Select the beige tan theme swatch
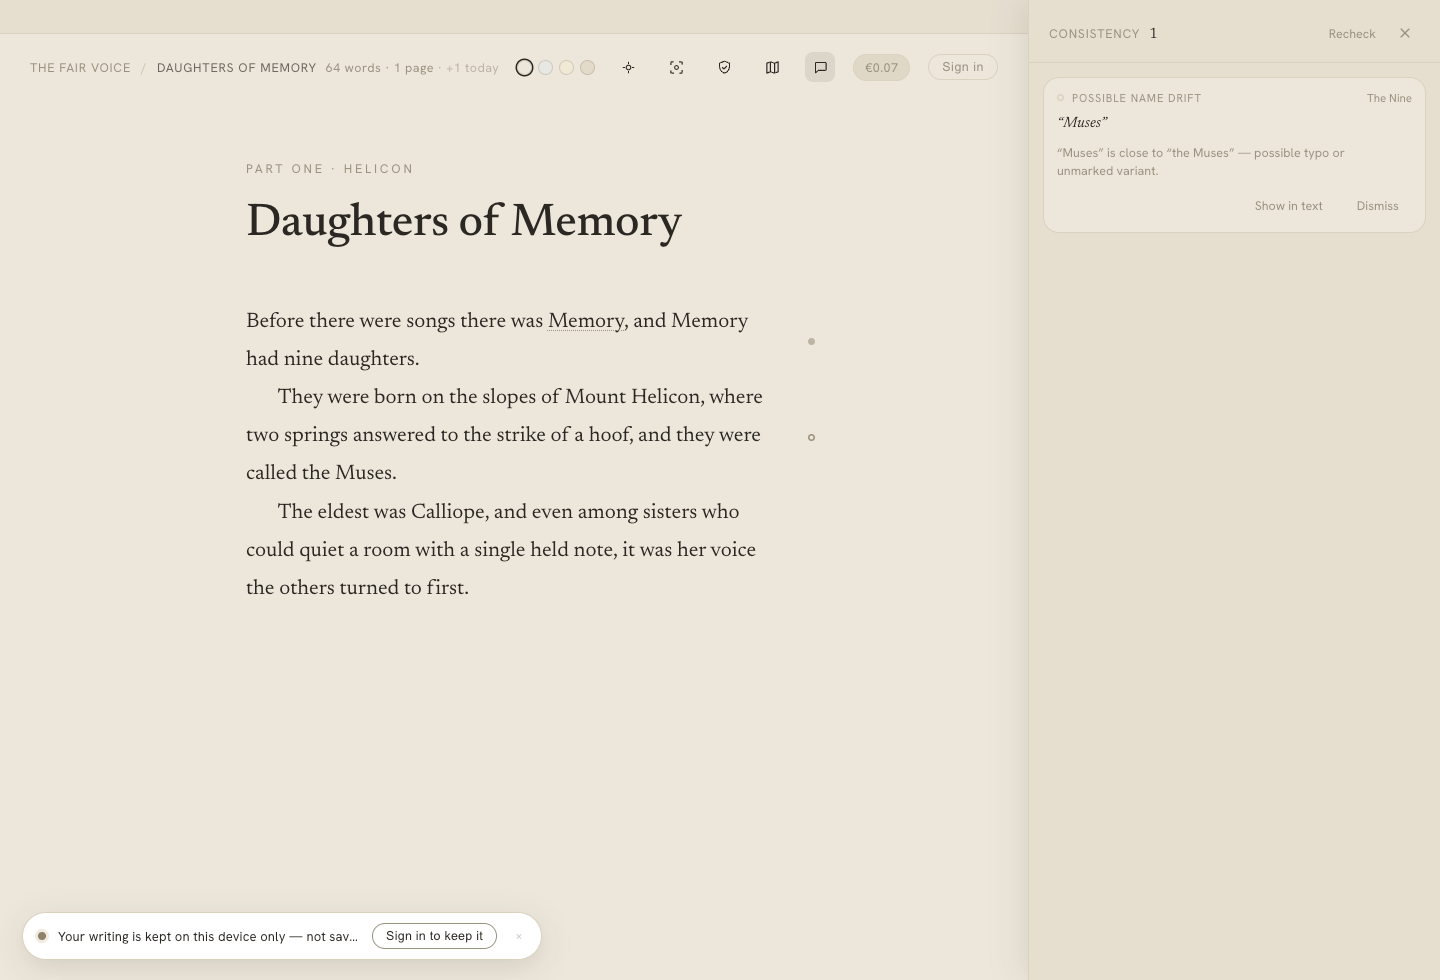Image resolution: width=1440 pixels, height=980 pixels. point(588,67)
